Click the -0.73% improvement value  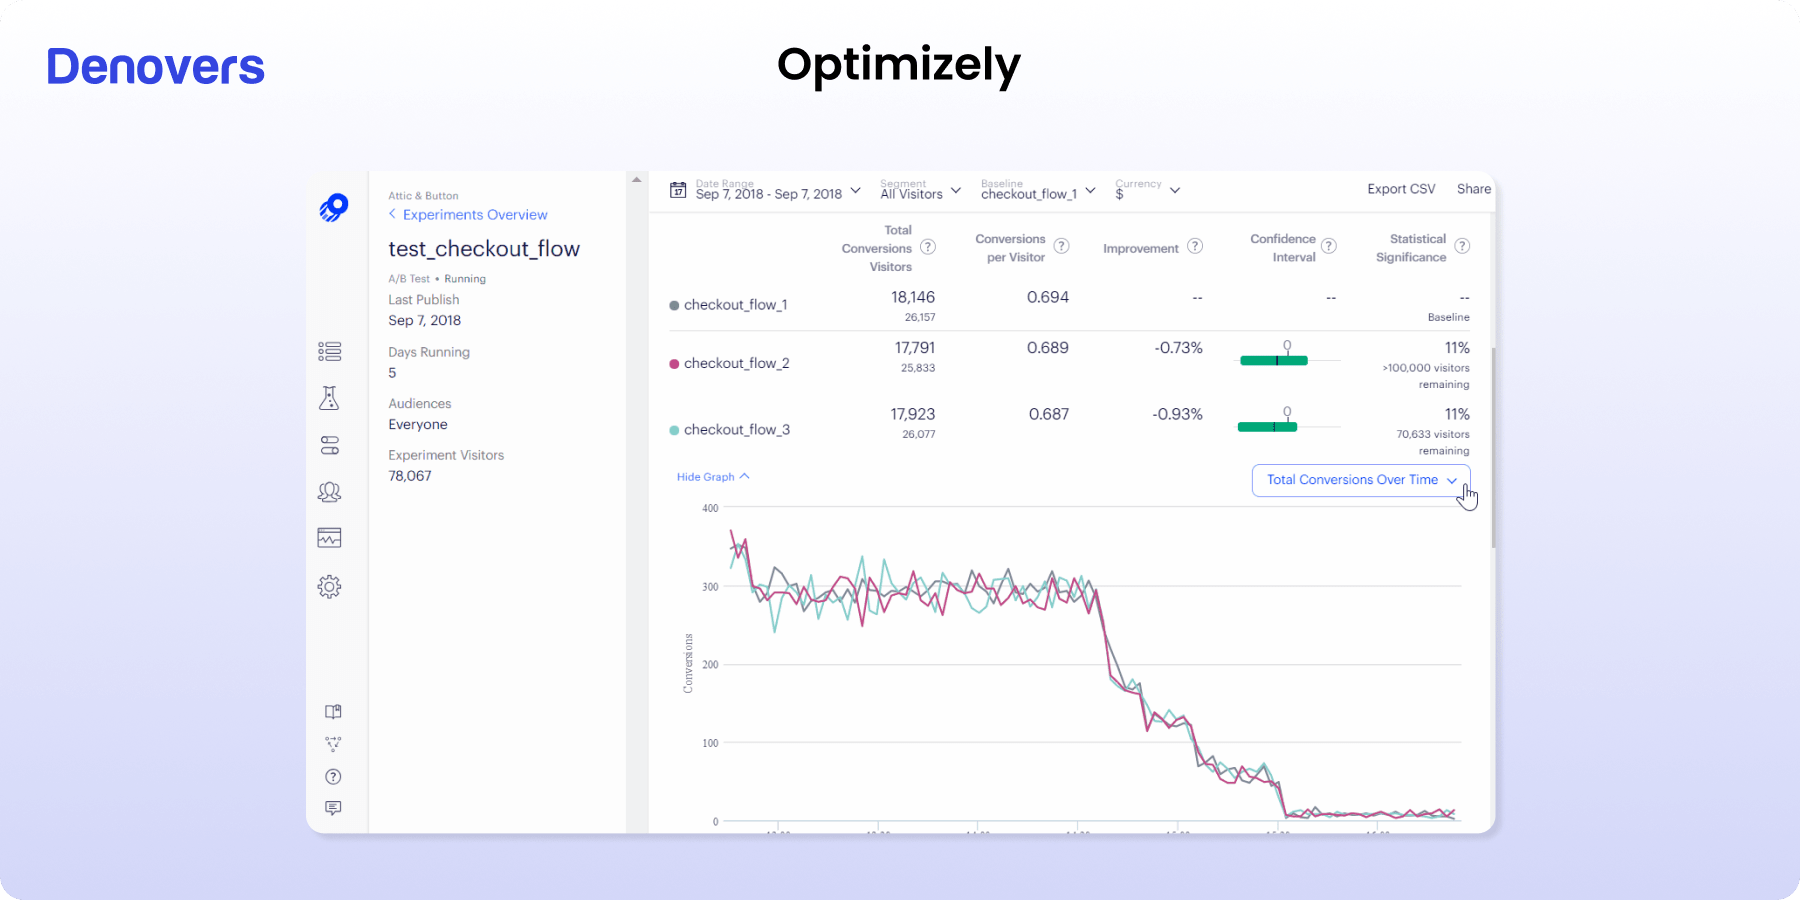[x=1179, y=348]
